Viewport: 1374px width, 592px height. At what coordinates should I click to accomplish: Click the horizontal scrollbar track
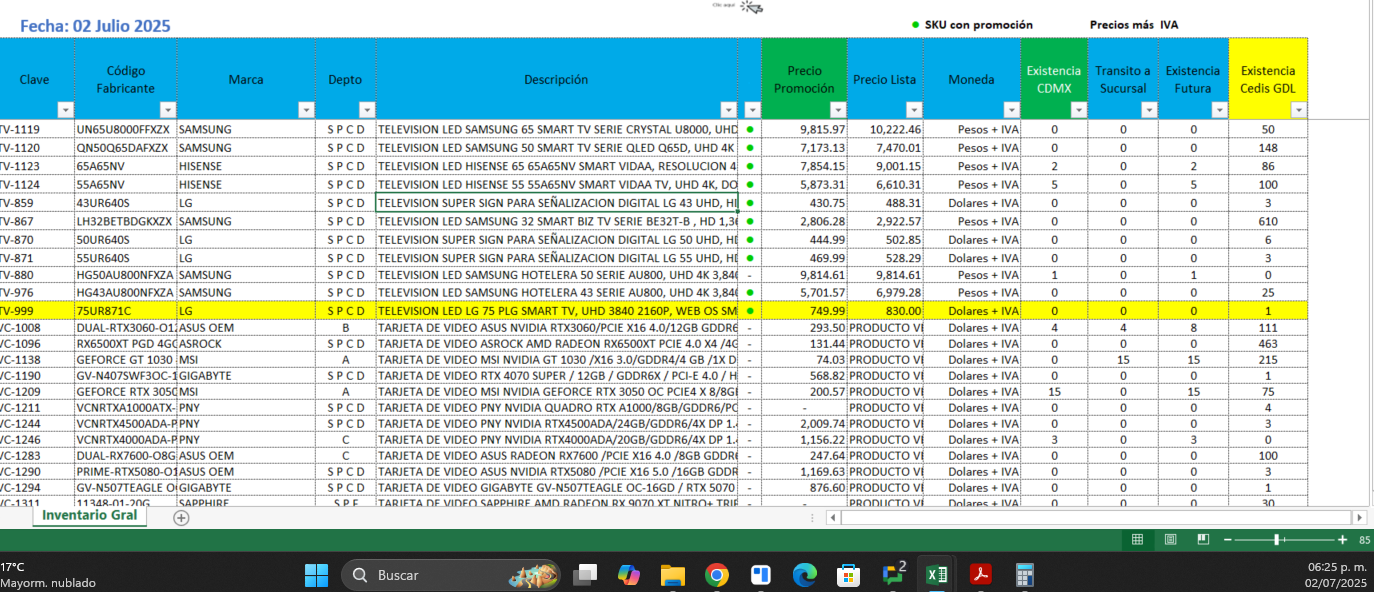[x=1097, y=517]
